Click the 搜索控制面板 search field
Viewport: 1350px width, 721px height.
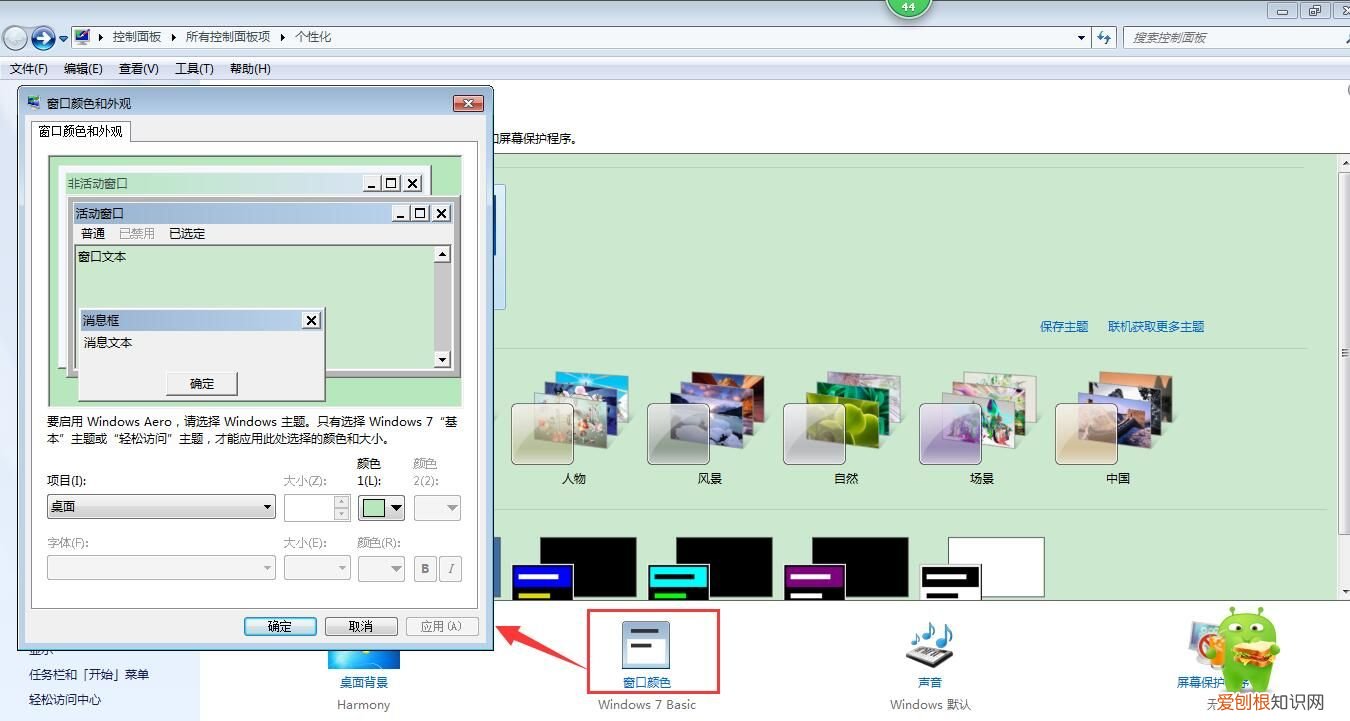(1230, 38)
